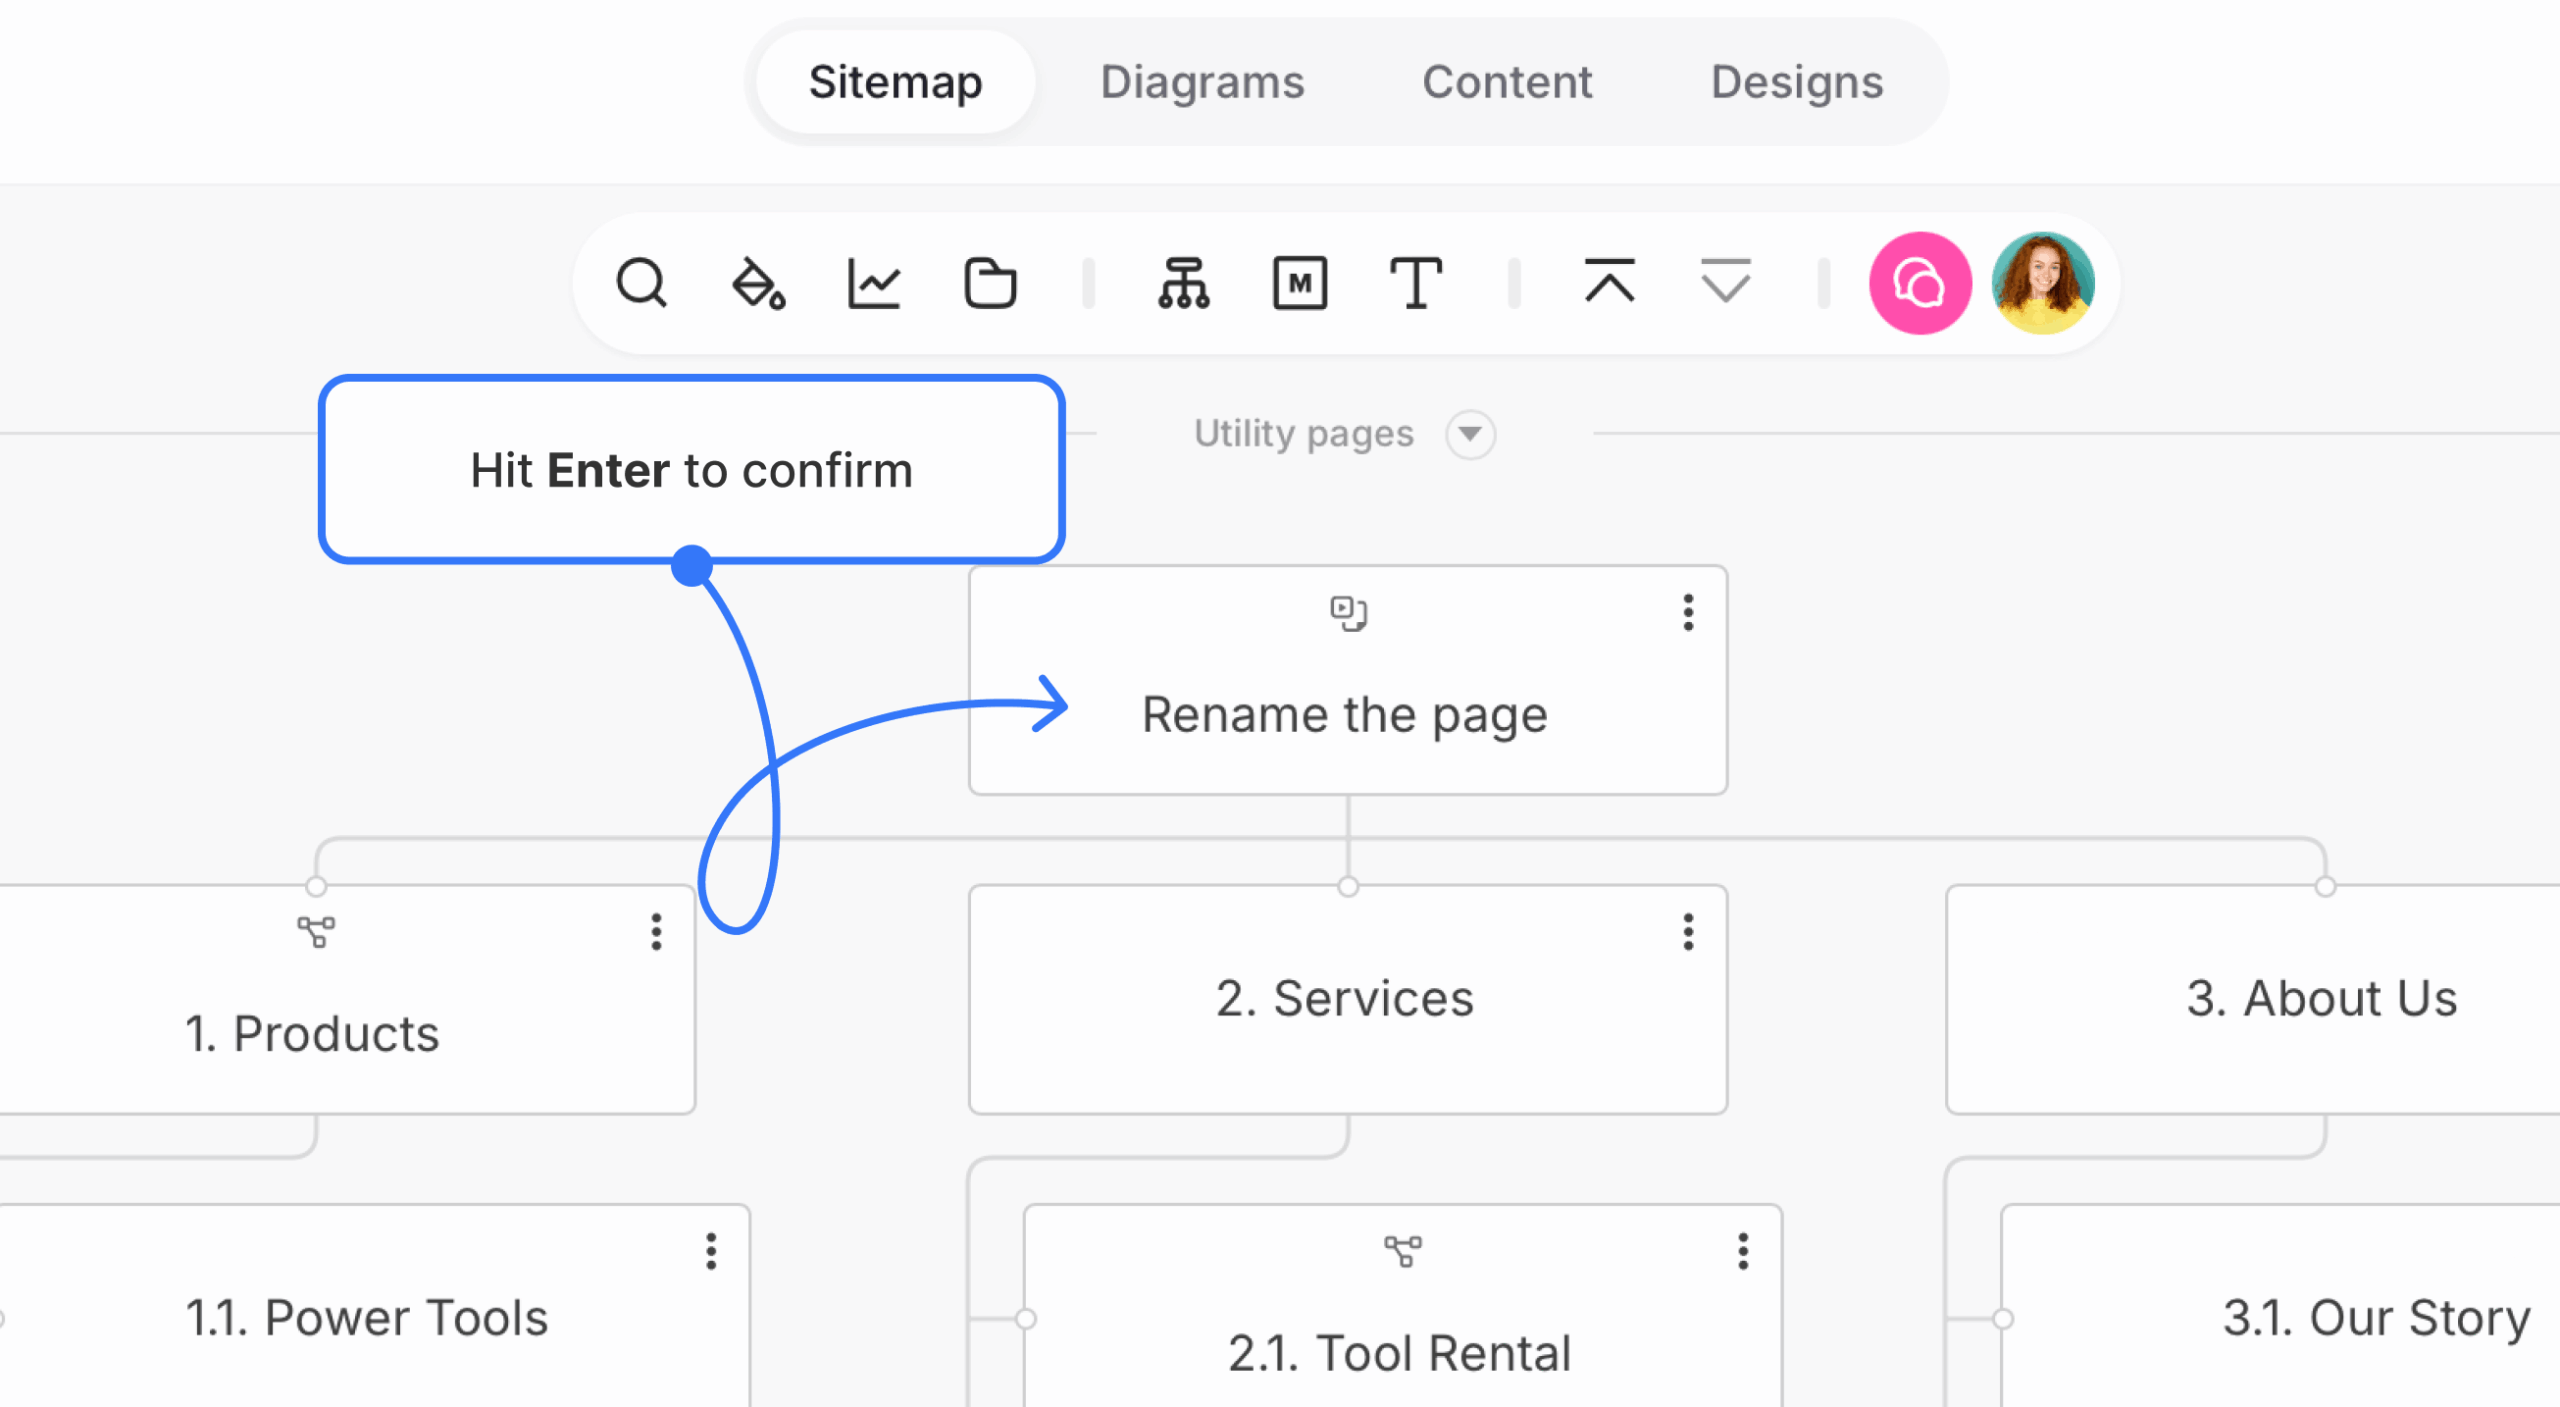Open the analytics line chart icon

tap(874, 283)
